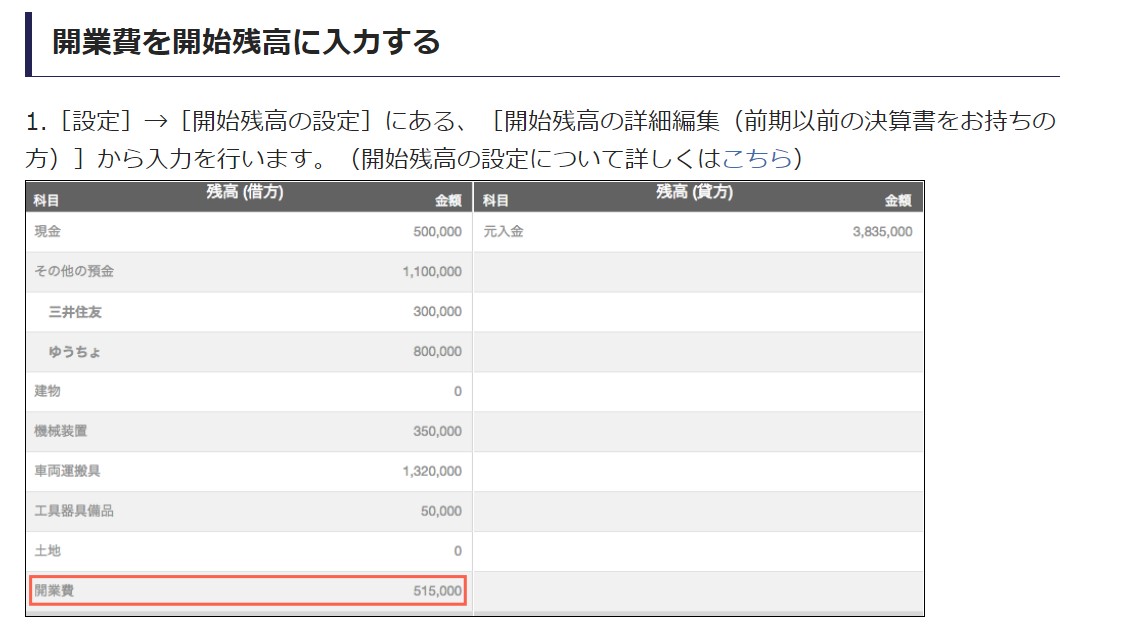Edit the 515,000 amount for 開業費

click(437, 591)
